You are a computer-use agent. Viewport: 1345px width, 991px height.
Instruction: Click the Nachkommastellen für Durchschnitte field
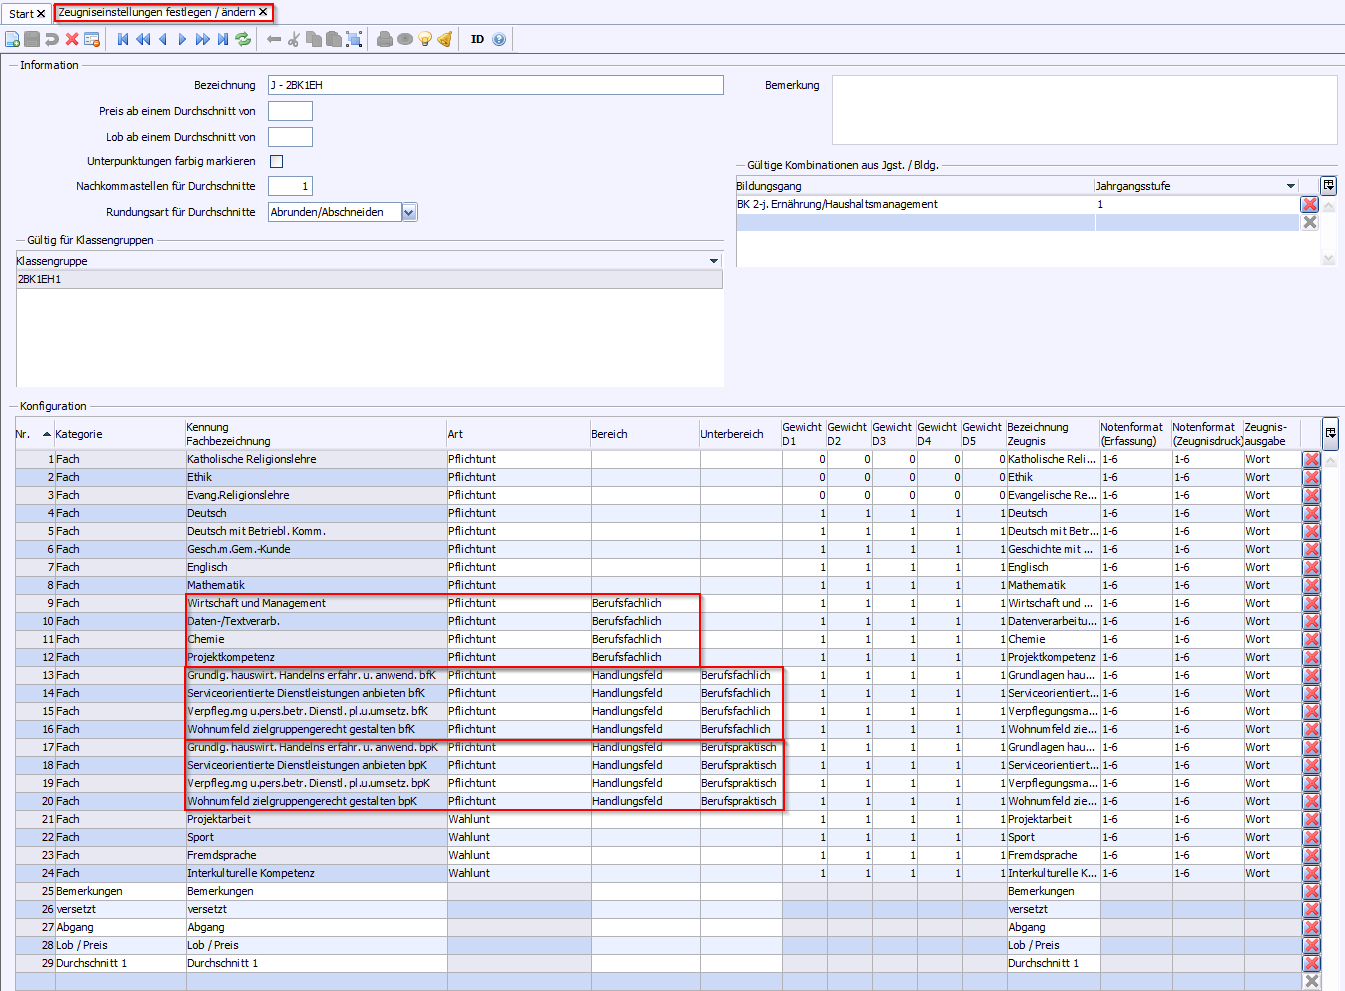pos(290,186)
